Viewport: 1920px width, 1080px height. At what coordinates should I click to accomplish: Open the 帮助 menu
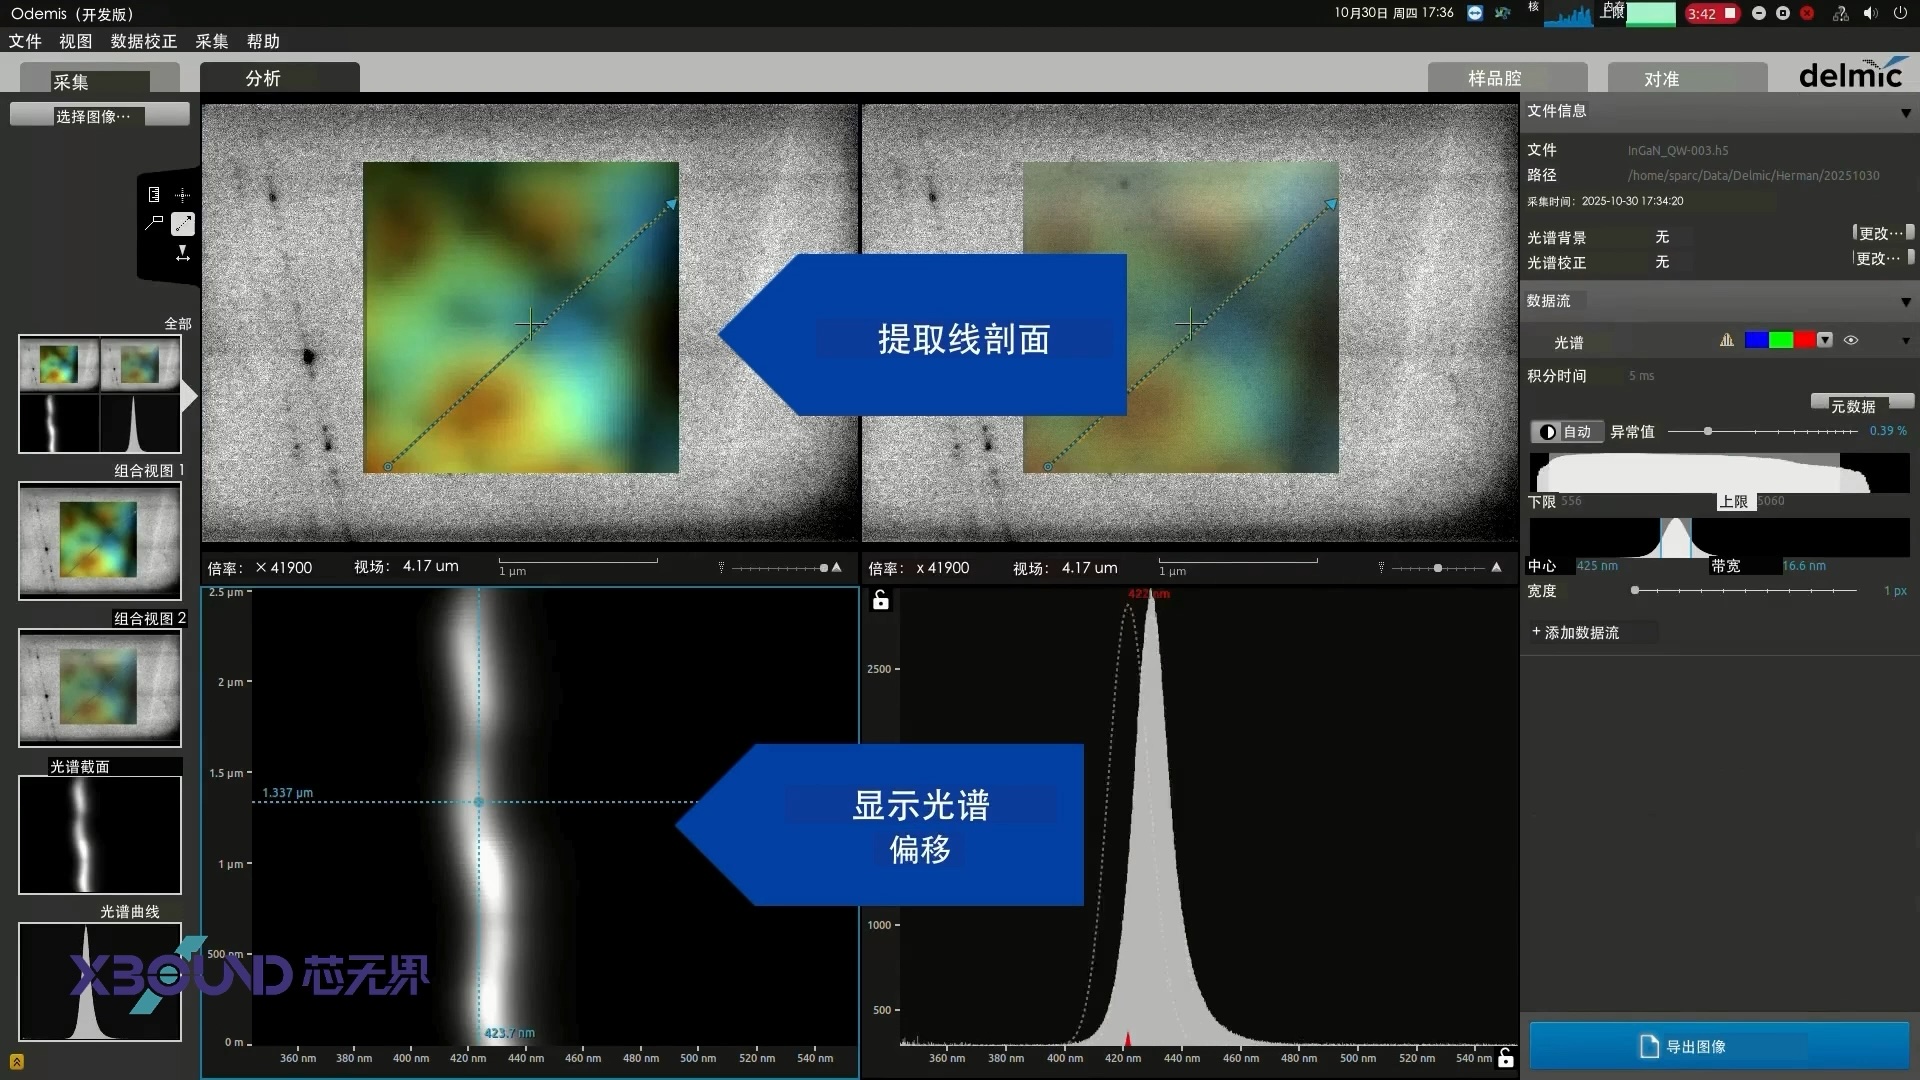tap(263, 41)
